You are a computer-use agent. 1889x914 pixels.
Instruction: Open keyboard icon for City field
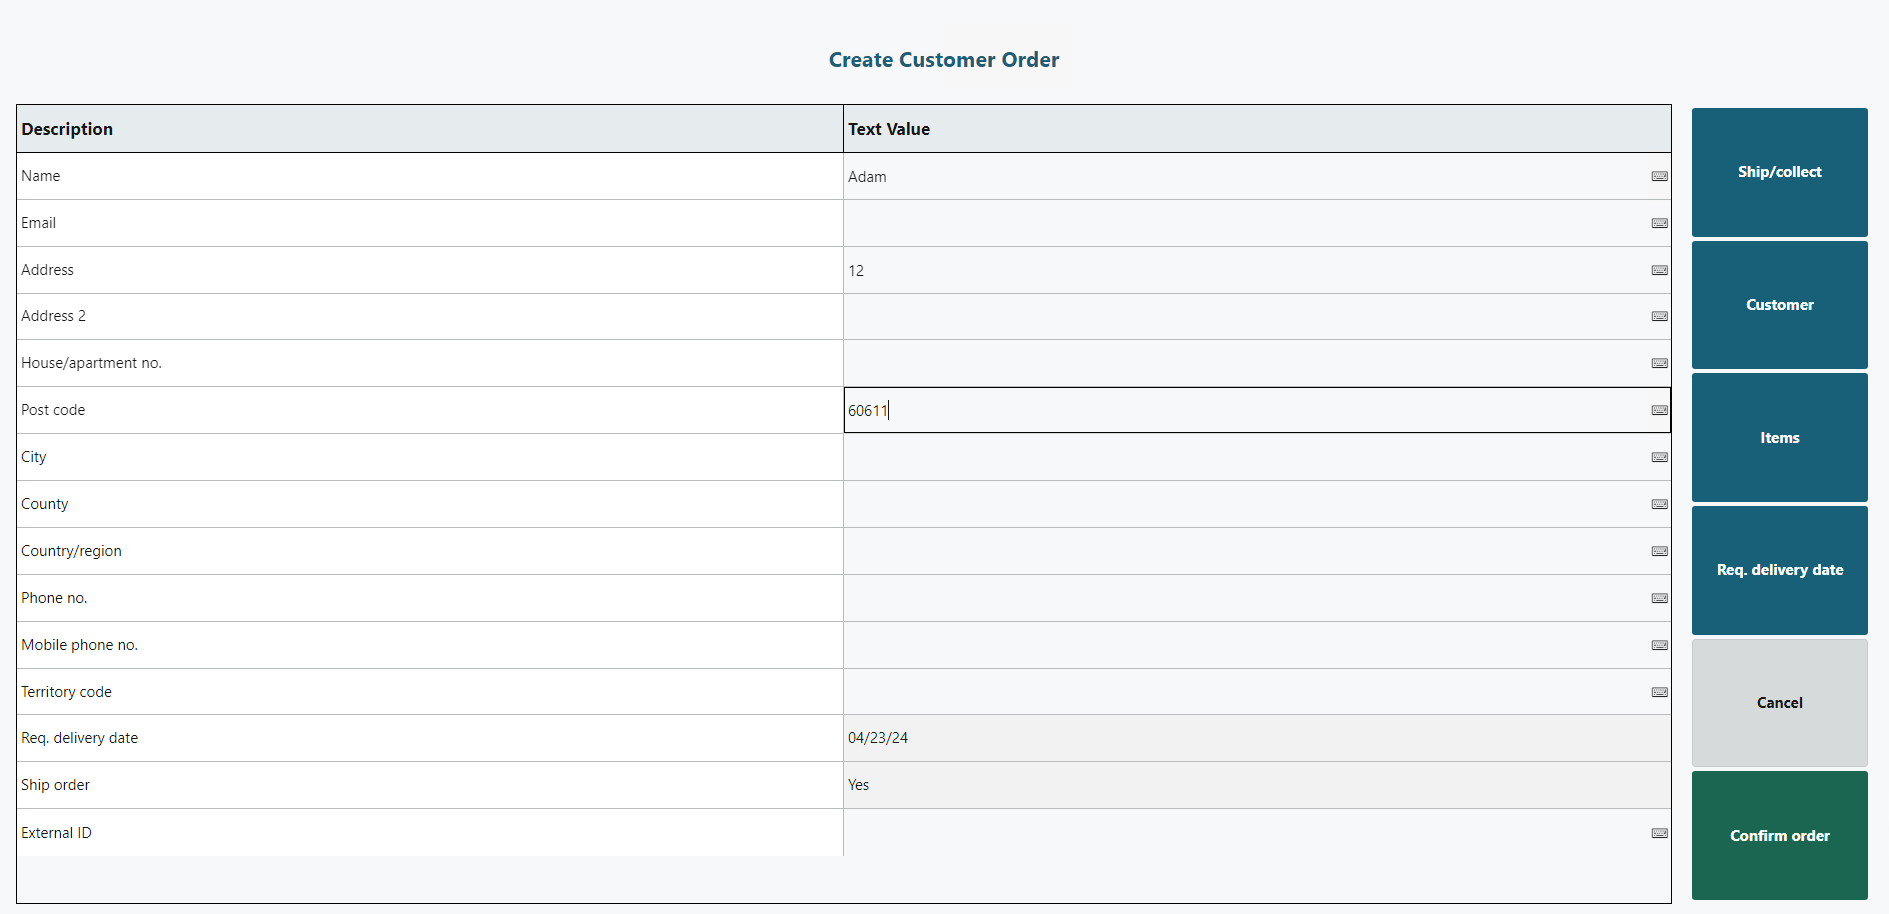tap(1659, 457)
